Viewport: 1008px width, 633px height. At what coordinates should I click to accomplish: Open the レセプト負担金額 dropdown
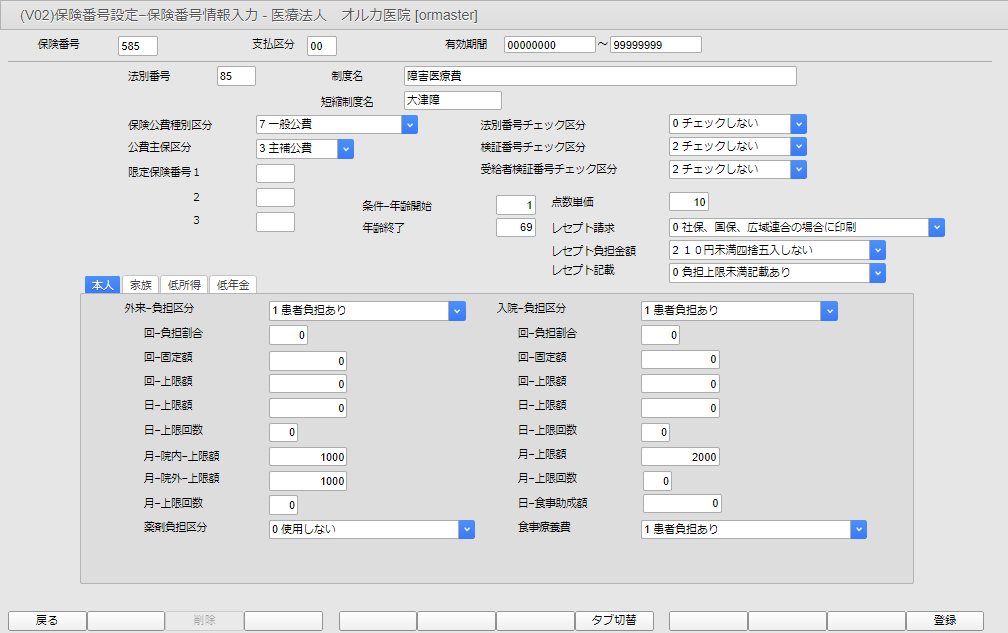coord(877,250)
